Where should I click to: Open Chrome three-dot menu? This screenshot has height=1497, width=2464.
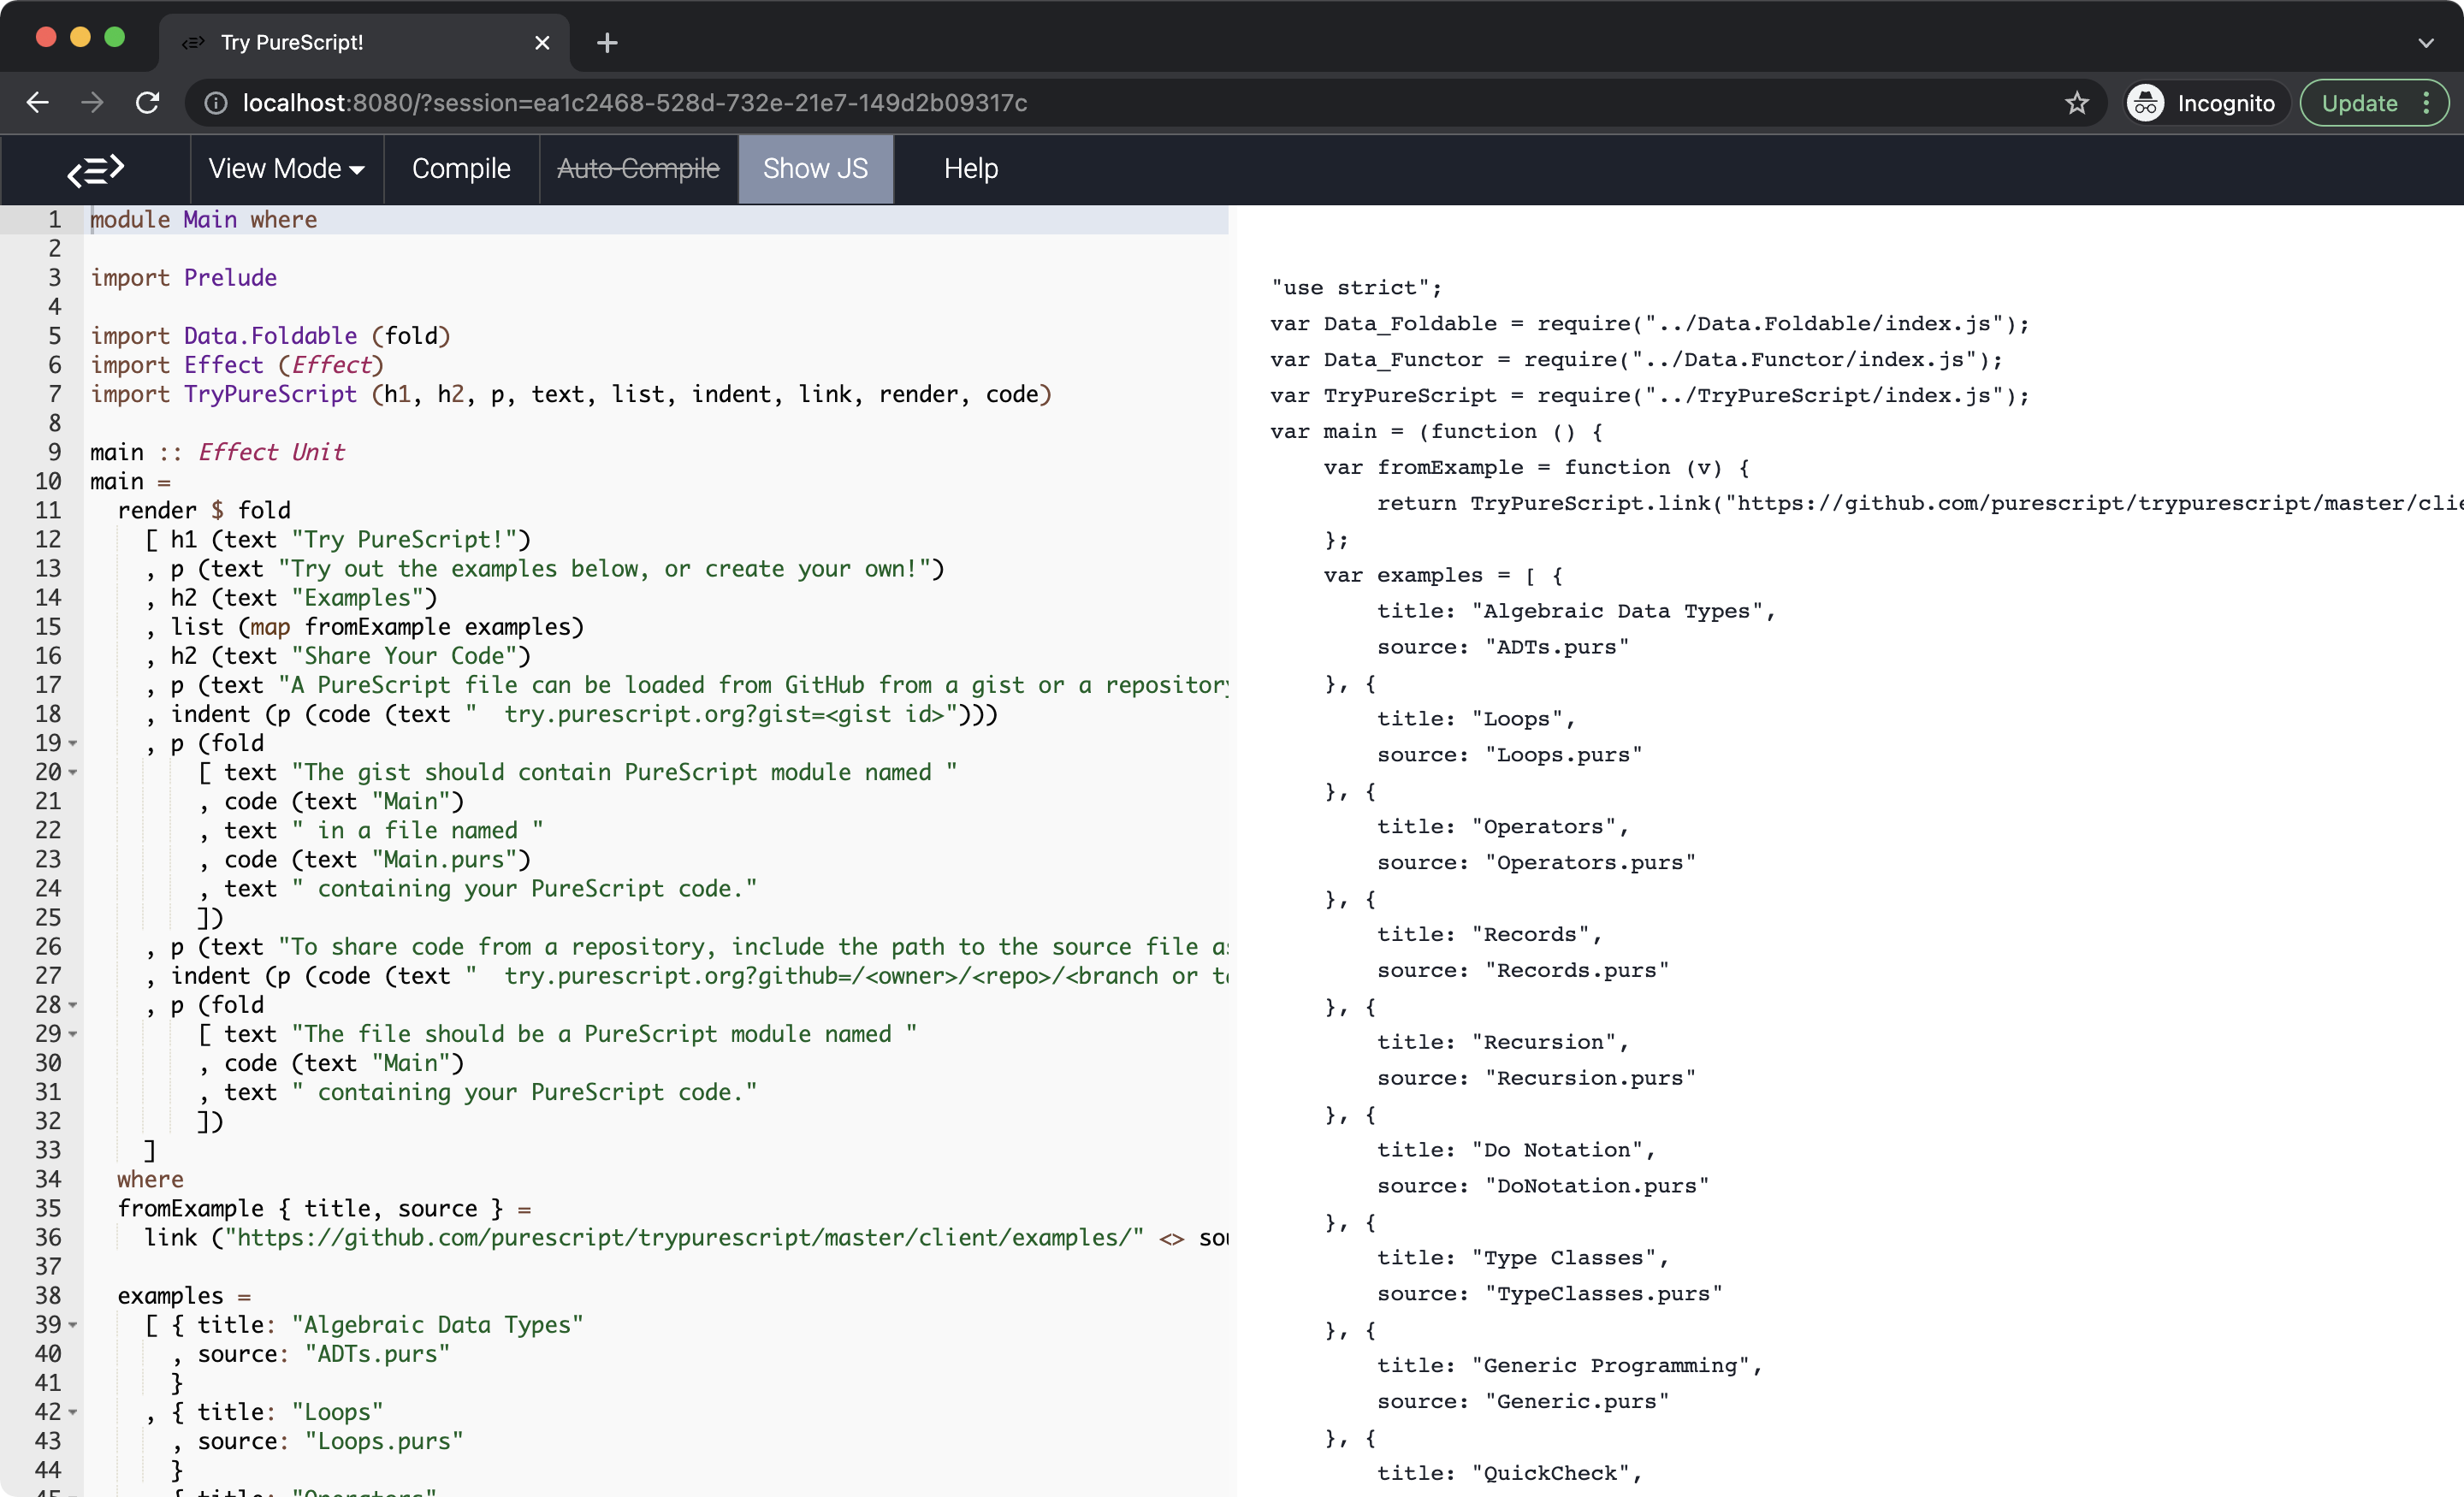click(x=2426, y=103)
